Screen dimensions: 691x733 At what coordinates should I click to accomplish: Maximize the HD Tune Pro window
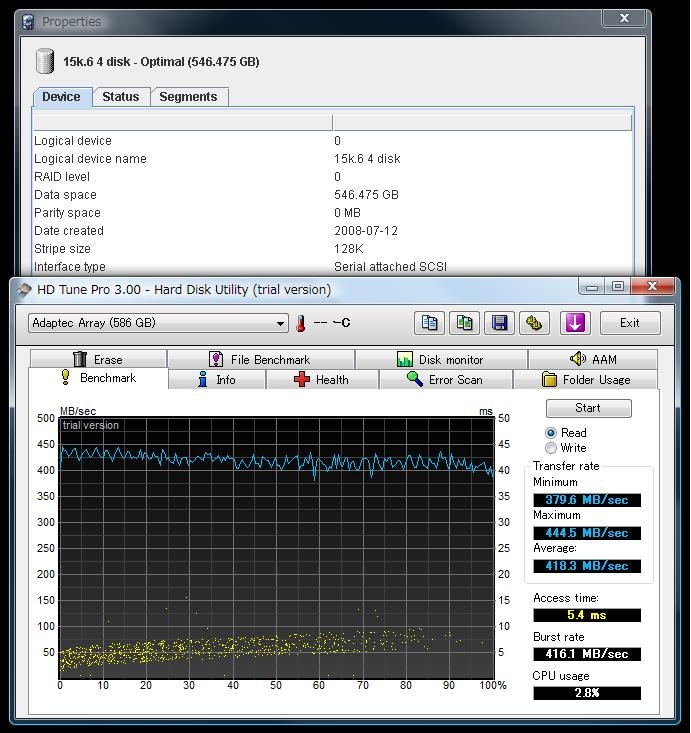(x=618, y=286)
